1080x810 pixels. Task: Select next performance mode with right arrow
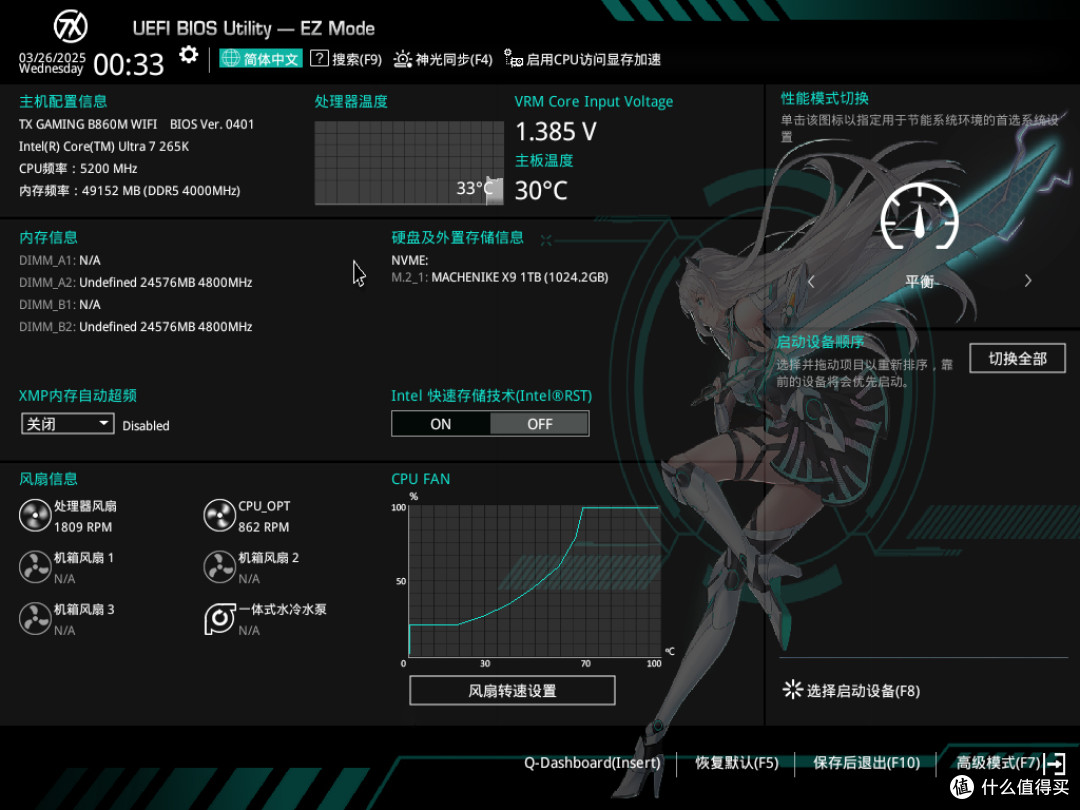pyautogui.click(x=1028, y=281)
